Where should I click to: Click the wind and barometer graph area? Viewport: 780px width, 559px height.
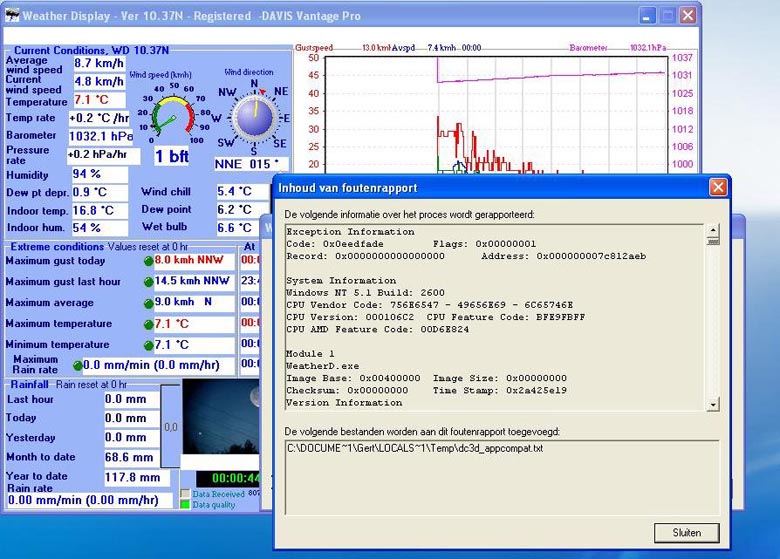pos(496,115)
